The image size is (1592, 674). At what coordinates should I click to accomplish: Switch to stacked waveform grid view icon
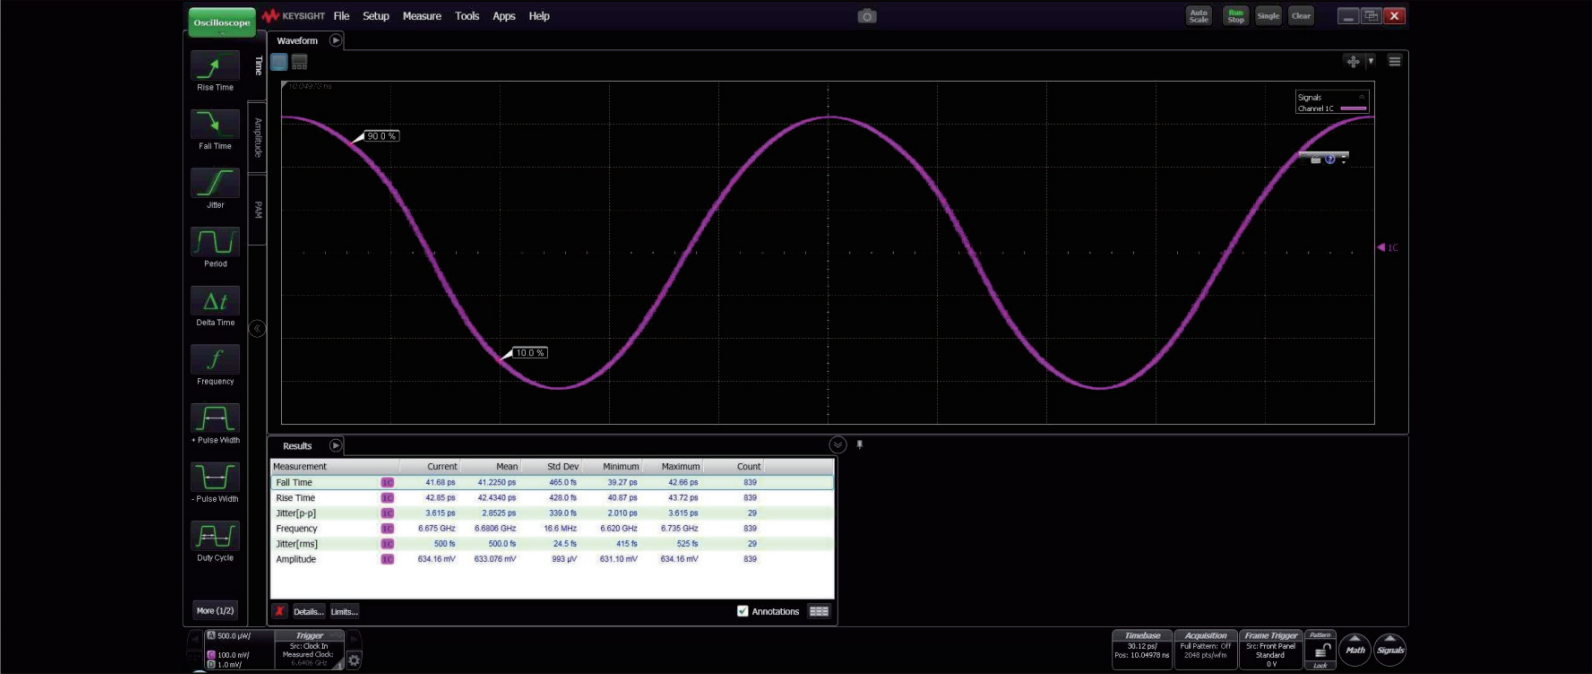[299, 62]
